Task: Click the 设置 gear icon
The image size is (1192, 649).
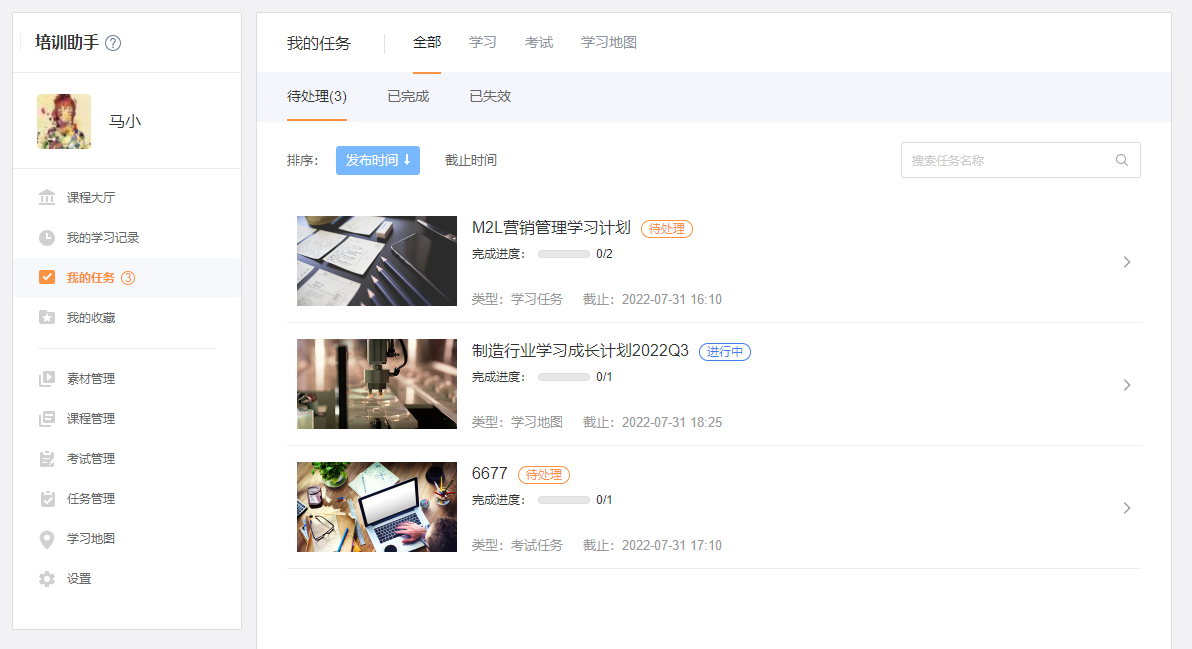Action: pyautogui.click(x=47, y=579)
